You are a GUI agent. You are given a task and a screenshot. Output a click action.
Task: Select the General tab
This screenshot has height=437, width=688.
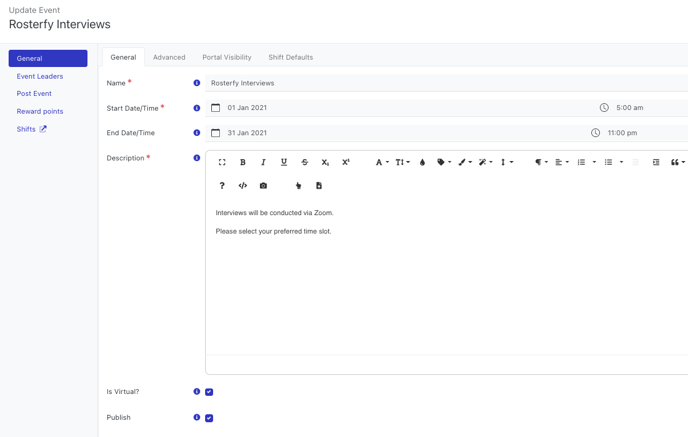(123, 57)
